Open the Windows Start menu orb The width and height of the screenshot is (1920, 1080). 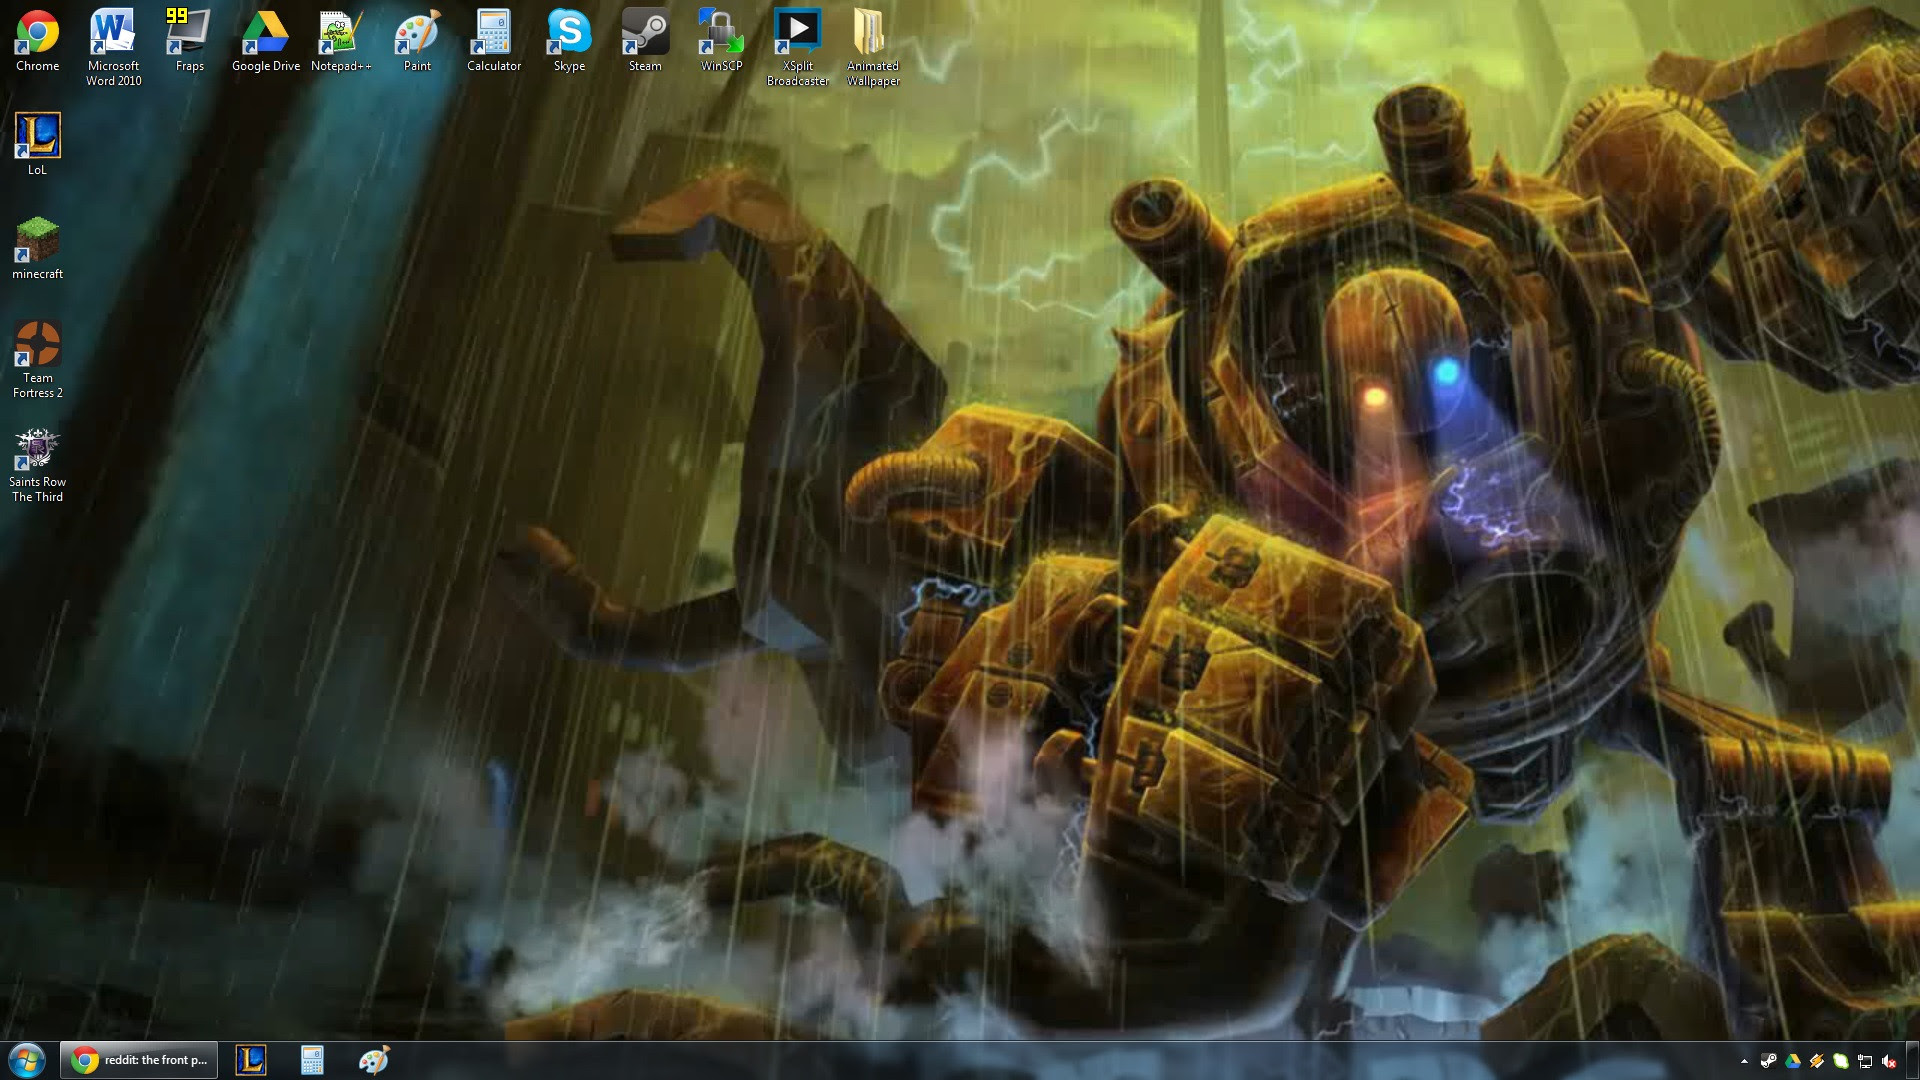pos(27,1060)
